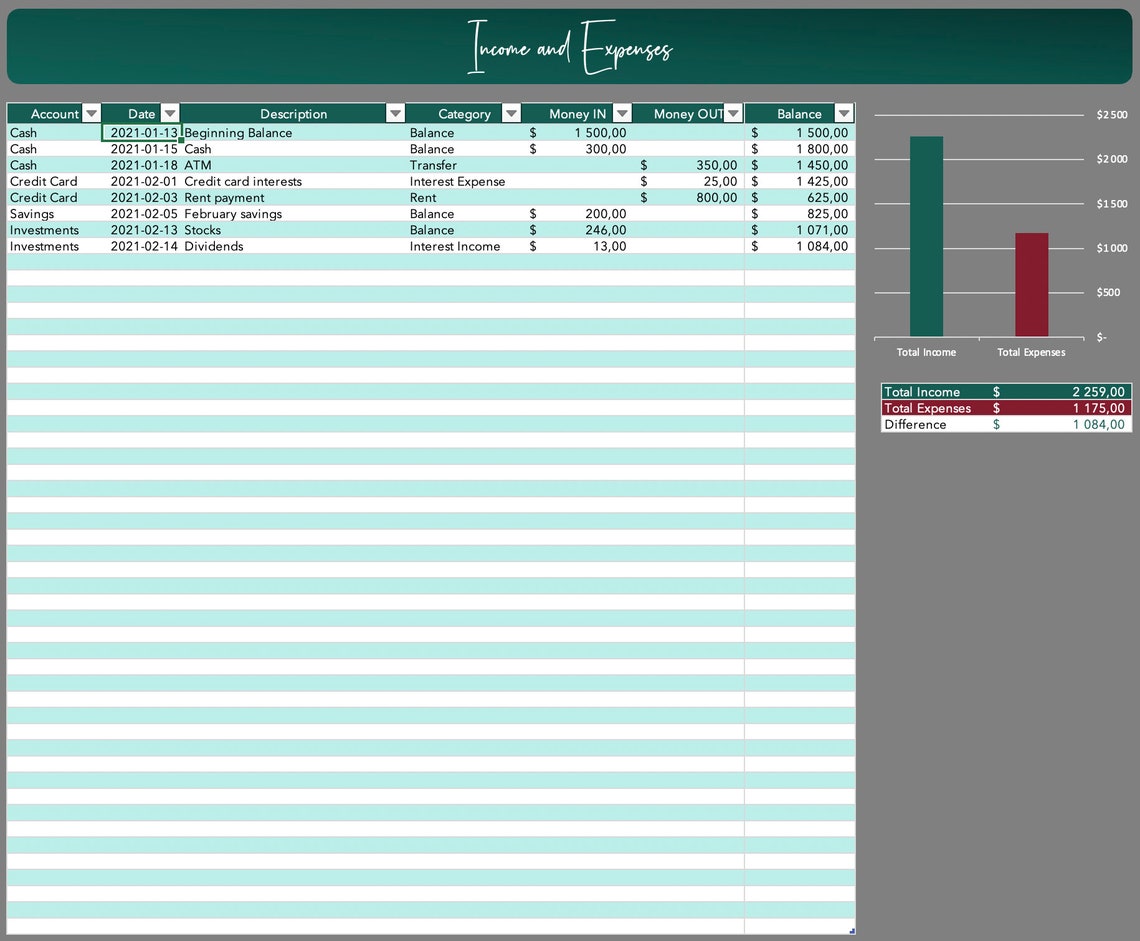Screen dimensions: 1140x941
Task: Select the green Total Income bar
Action: click(926, 235)
